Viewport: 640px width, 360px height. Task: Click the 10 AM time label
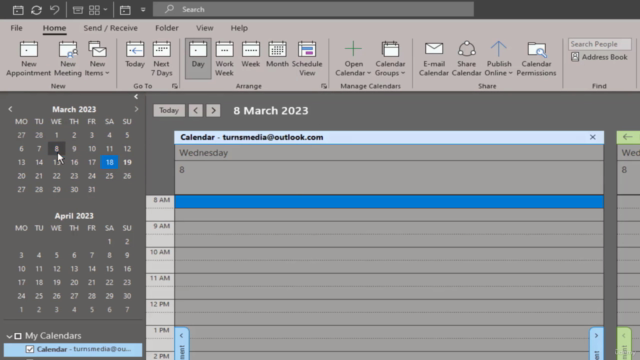click(x=160, y=252)
